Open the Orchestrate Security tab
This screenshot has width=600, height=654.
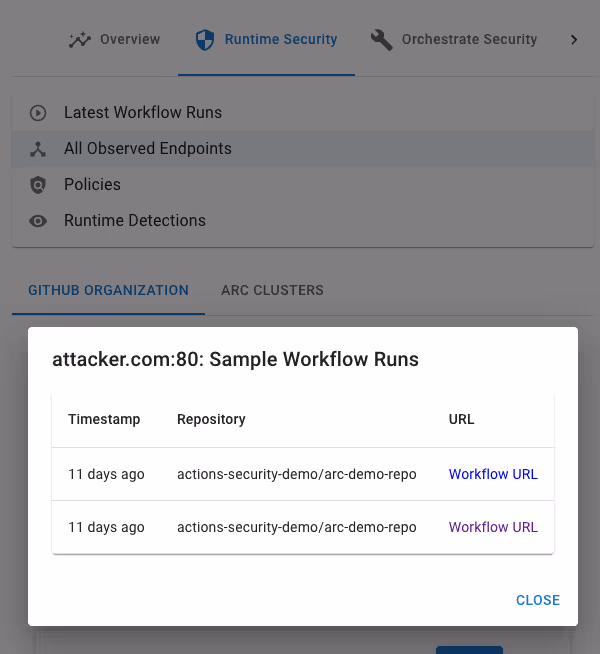tap(454, 40)
